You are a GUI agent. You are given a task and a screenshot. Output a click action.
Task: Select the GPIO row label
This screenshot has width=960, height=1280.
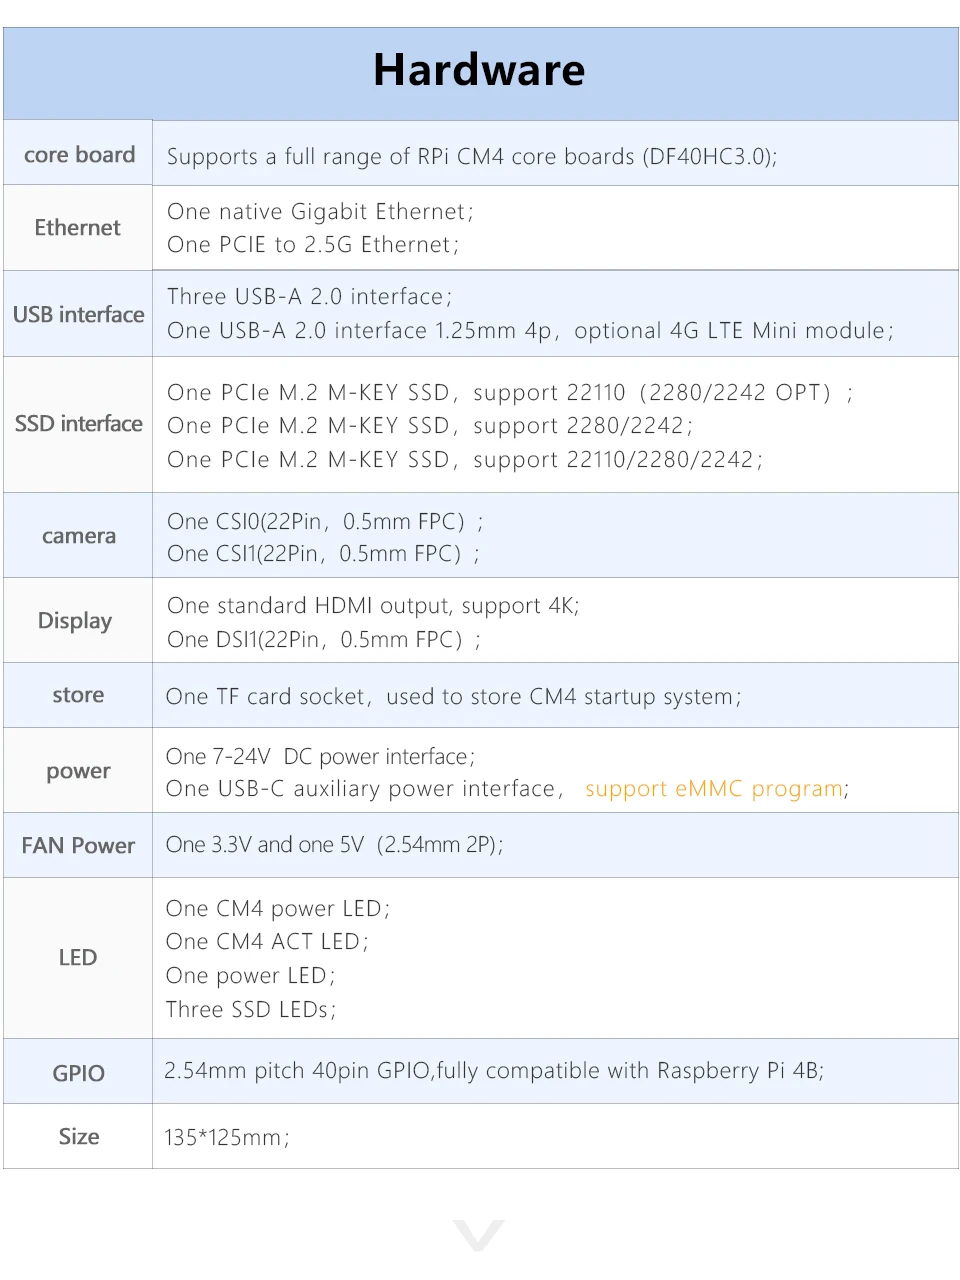click(78, 1073)
